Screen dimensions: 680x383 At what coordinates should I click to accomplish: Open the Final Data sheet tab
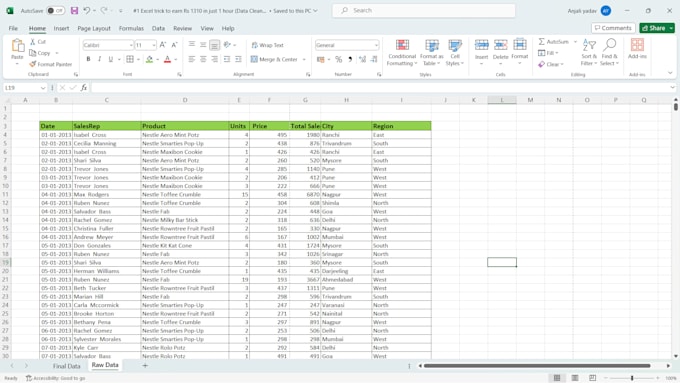click(x=67, y=366)
